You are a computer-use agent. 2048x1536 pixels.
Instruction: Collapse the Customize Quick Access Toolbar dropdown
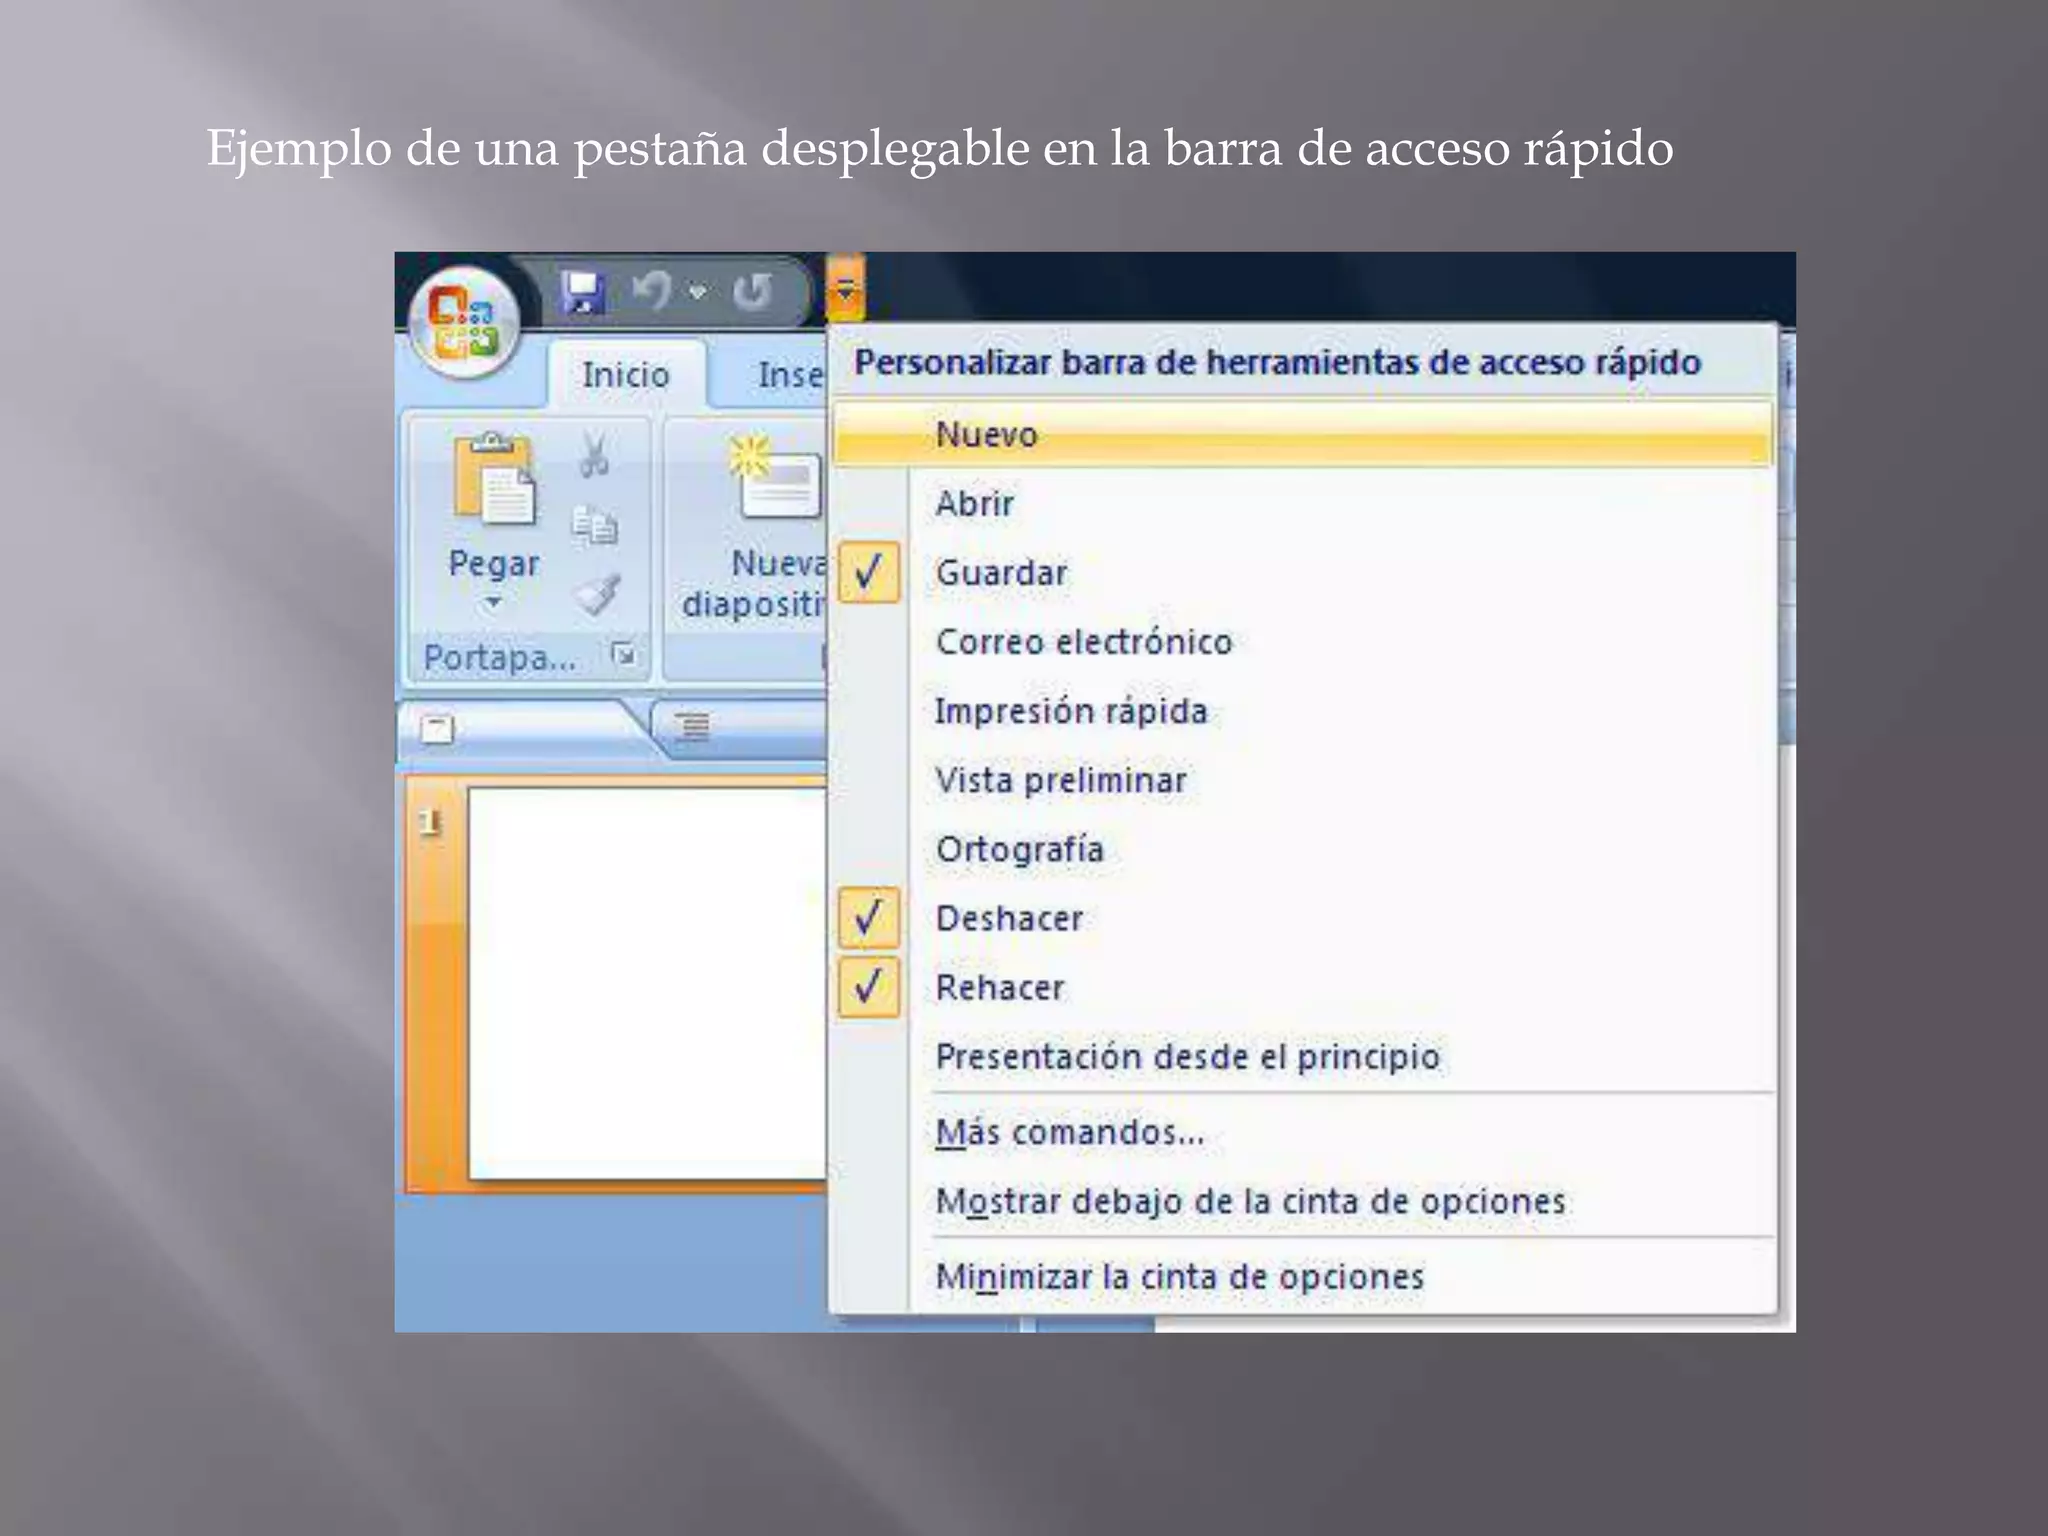point(846,291)
